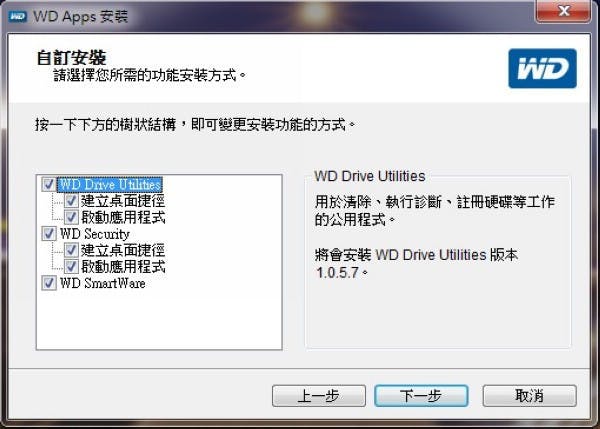This screenshot has height=429, width=600.
Task: Click the 上一步 back button
Action: click(319, 396)
